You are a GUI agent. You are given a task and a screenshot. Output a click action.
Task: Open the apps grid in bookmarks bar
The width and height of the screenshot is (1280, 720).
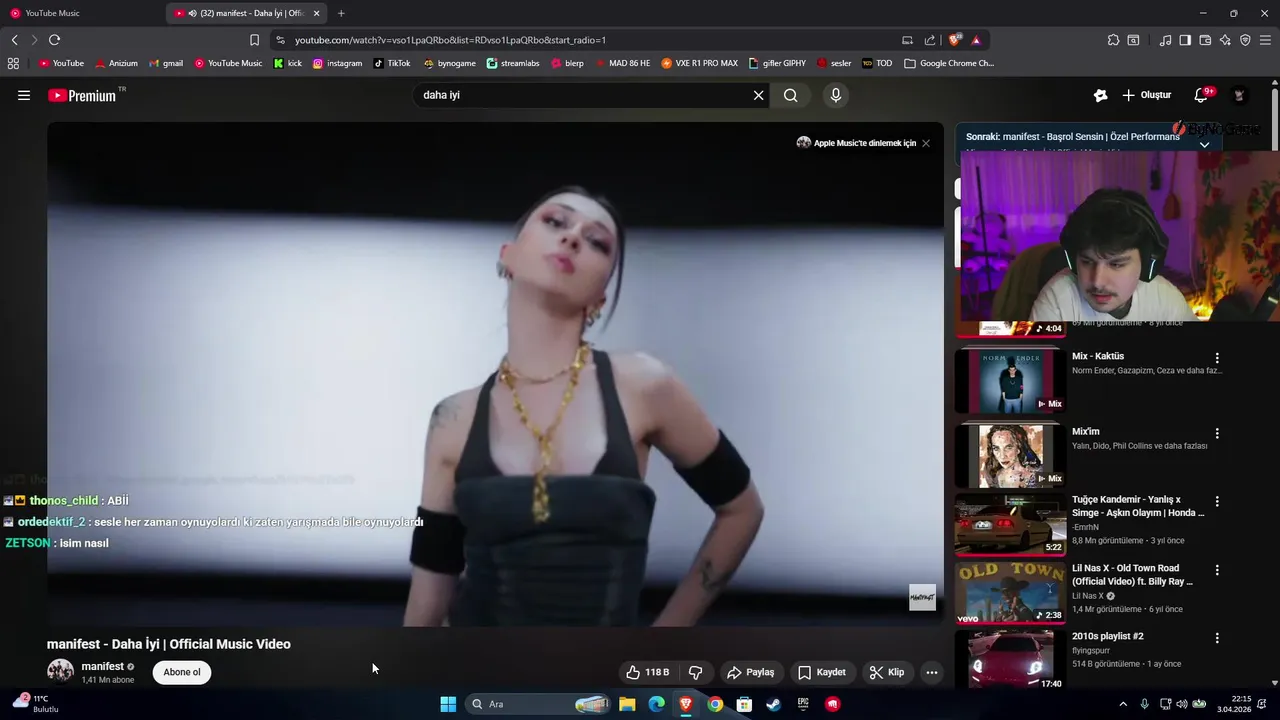click(x=13, y=63)
